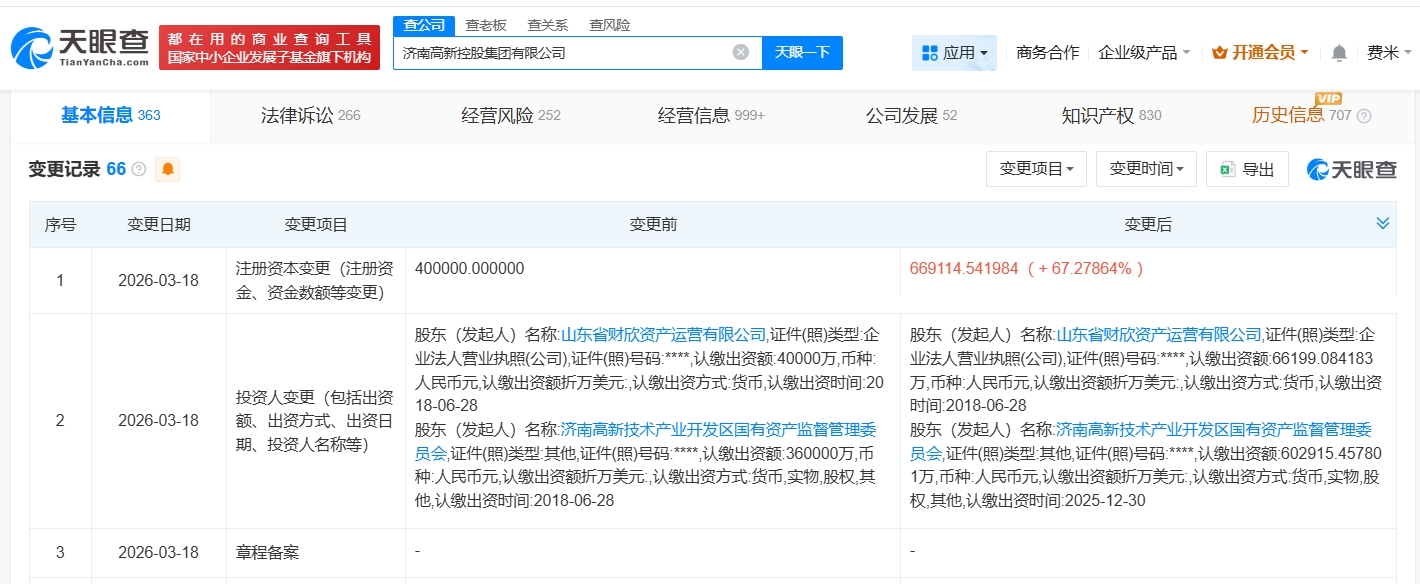Select the 查风险 search mode
The width and height of the screenshot is (1420, 584).
609,25
